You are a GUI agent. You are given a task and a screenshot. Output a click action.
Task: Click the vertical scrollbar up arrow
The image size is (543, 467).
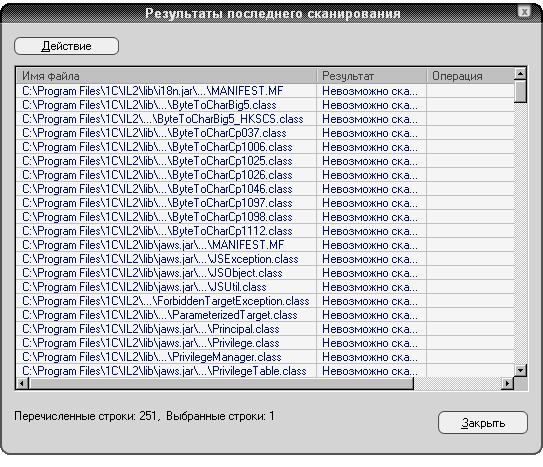[520, 74]
